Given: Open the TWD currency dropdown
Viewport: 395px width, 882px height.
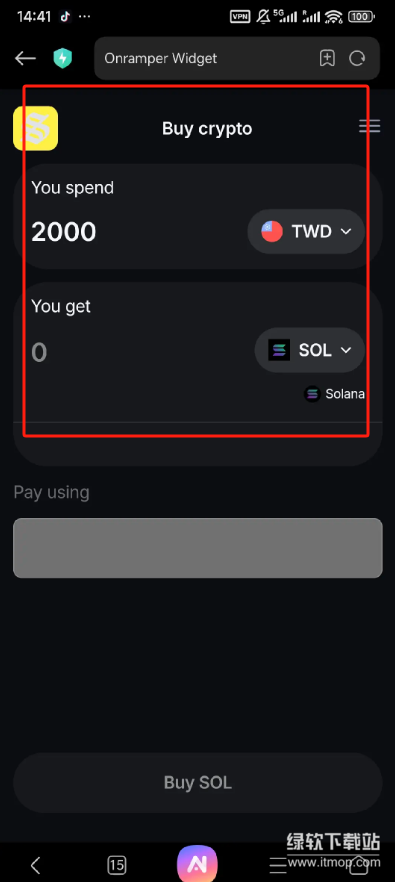Looking at the screenshot, I should click(x=306, y=231).
